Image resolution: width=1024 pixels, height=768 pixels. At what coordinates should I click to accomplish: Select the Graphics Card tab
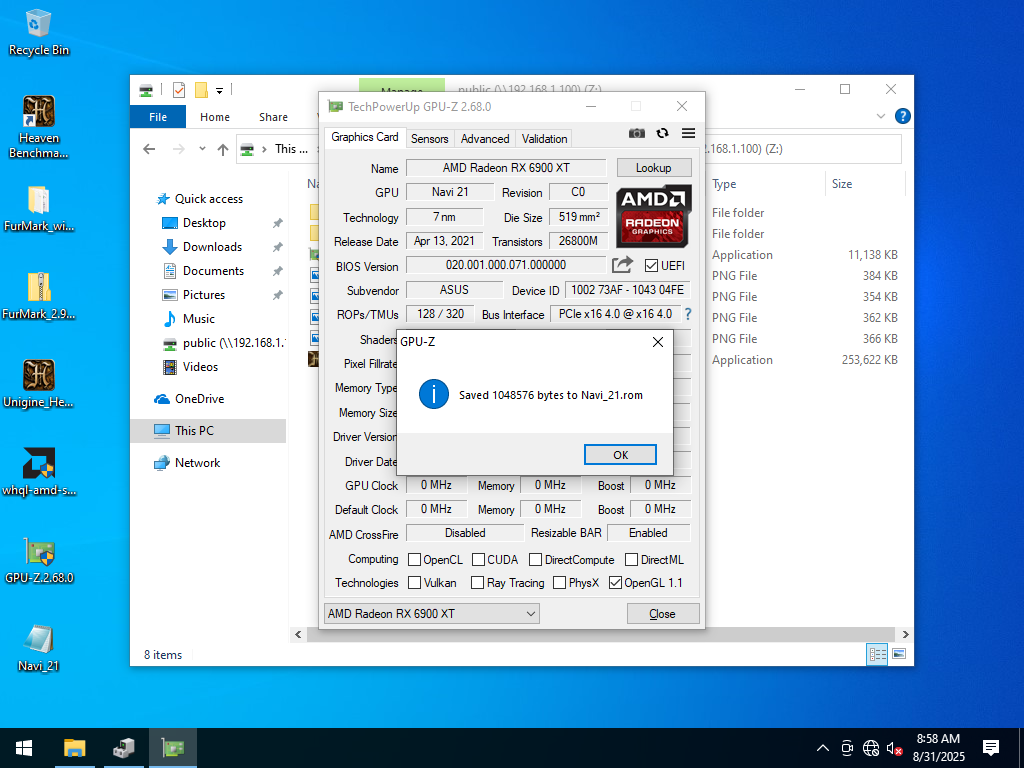[364, 137]
